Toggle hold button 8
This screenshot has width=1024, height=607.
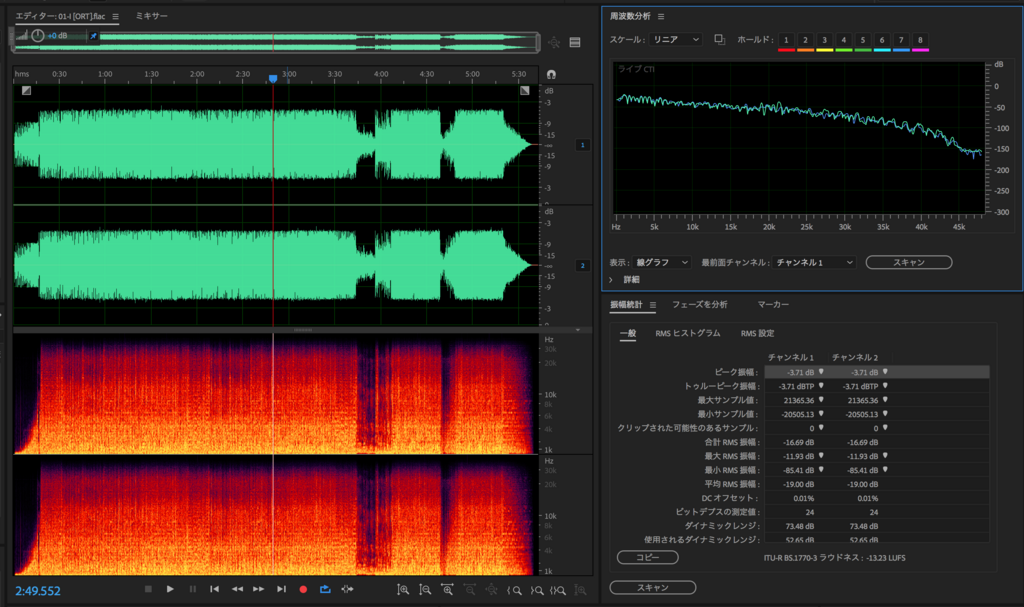[x=920, y=40]
